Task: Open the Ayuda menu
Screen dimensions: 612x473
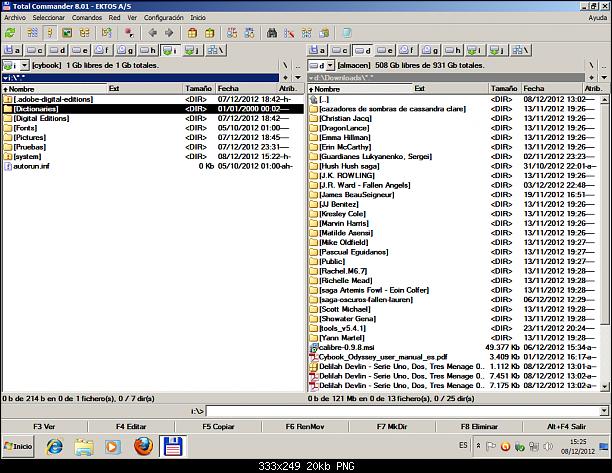Action: pyautogui.click(x=598, y=18)
